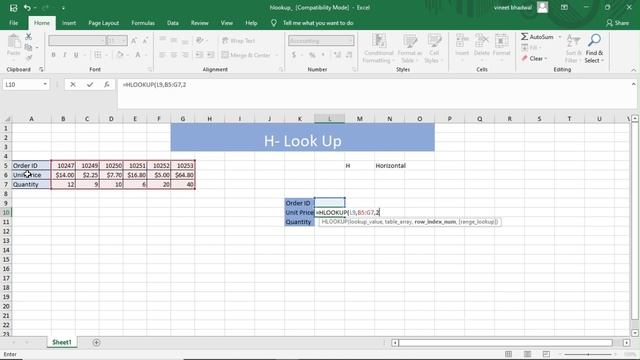Screen dimensions: 640x360
Task: Click the Paste clipboard icon
Action: (13, 42)
